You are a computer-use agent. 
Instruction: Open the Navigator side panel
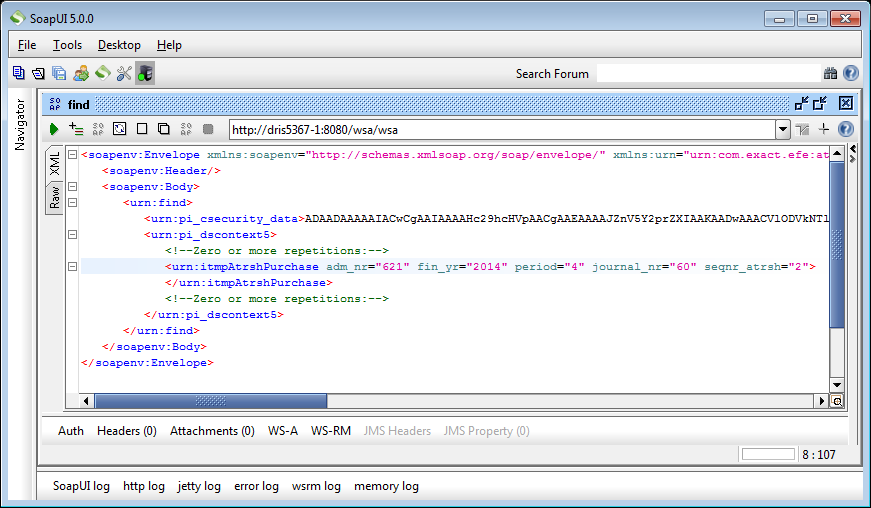click(20, 125)
